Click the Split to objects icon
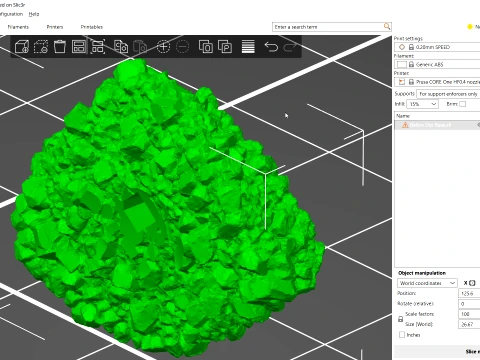Image resolution: width=480 pixels, height=360 pixels. pyautogui.click(x=206, y=47)
